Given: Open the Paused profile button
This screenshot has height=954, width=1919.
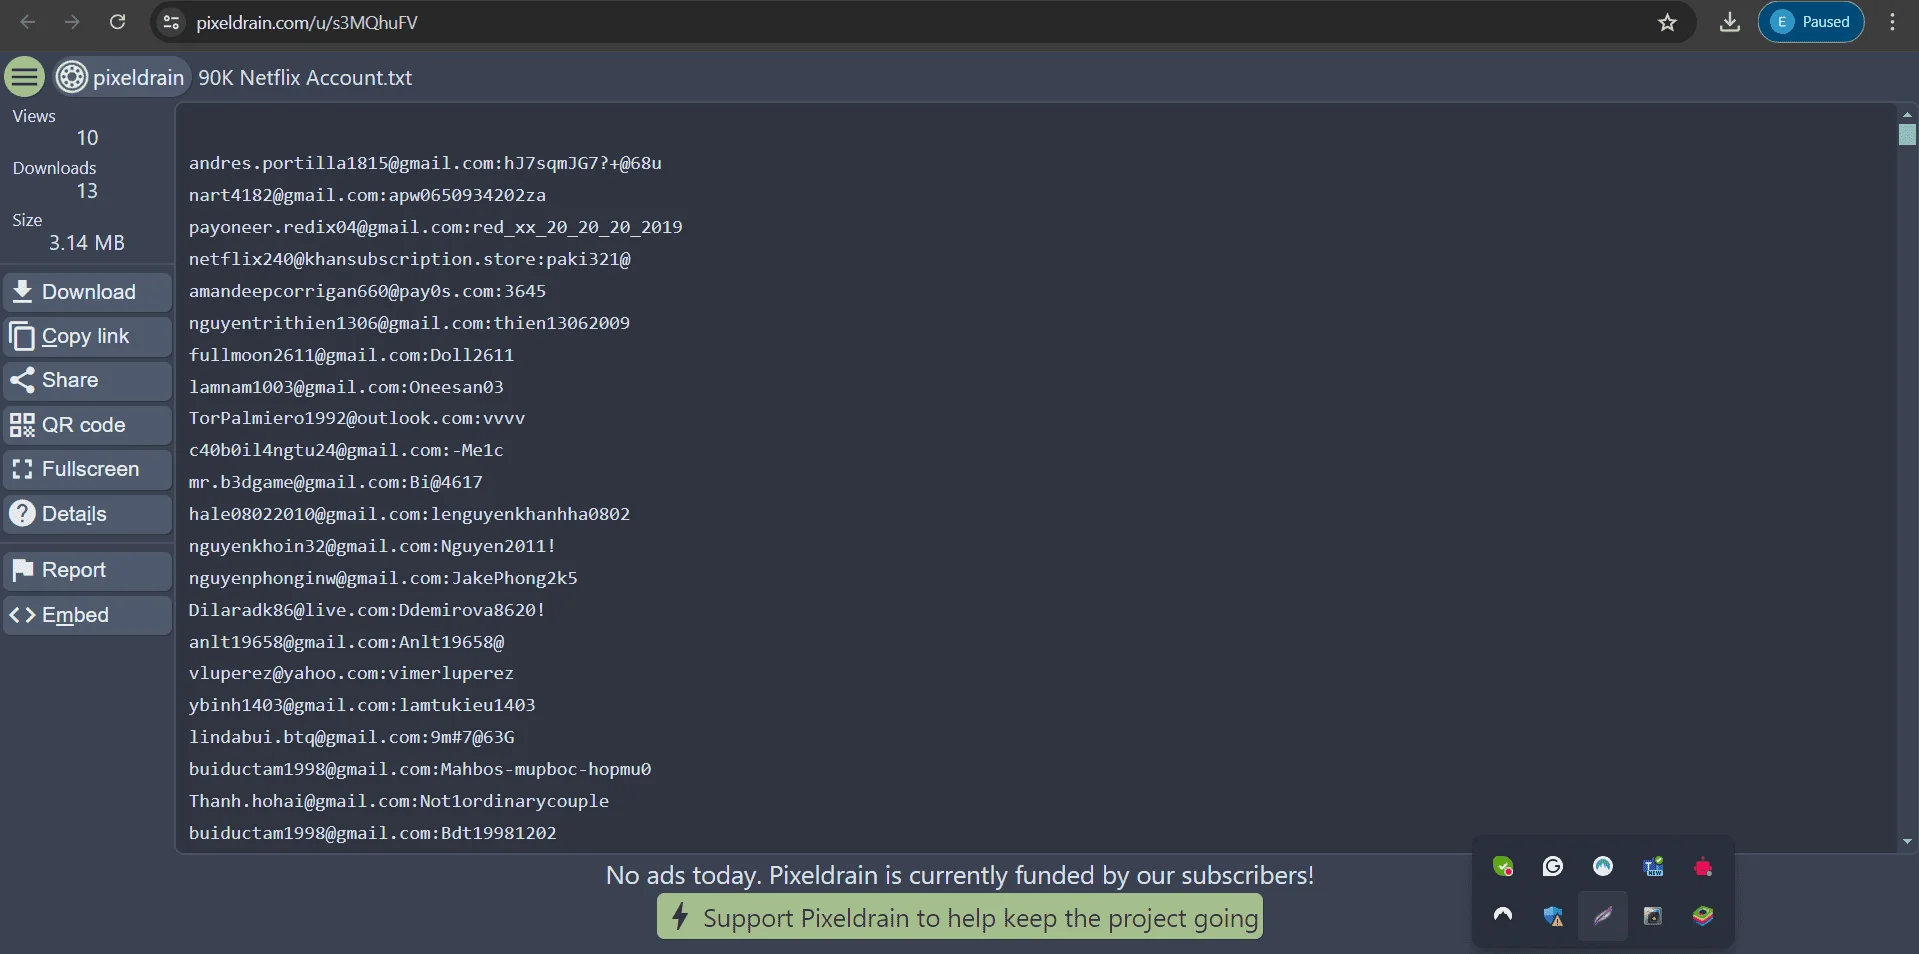Looking at the screenshot, I should pyautogui.click(x=1811, y=22).
